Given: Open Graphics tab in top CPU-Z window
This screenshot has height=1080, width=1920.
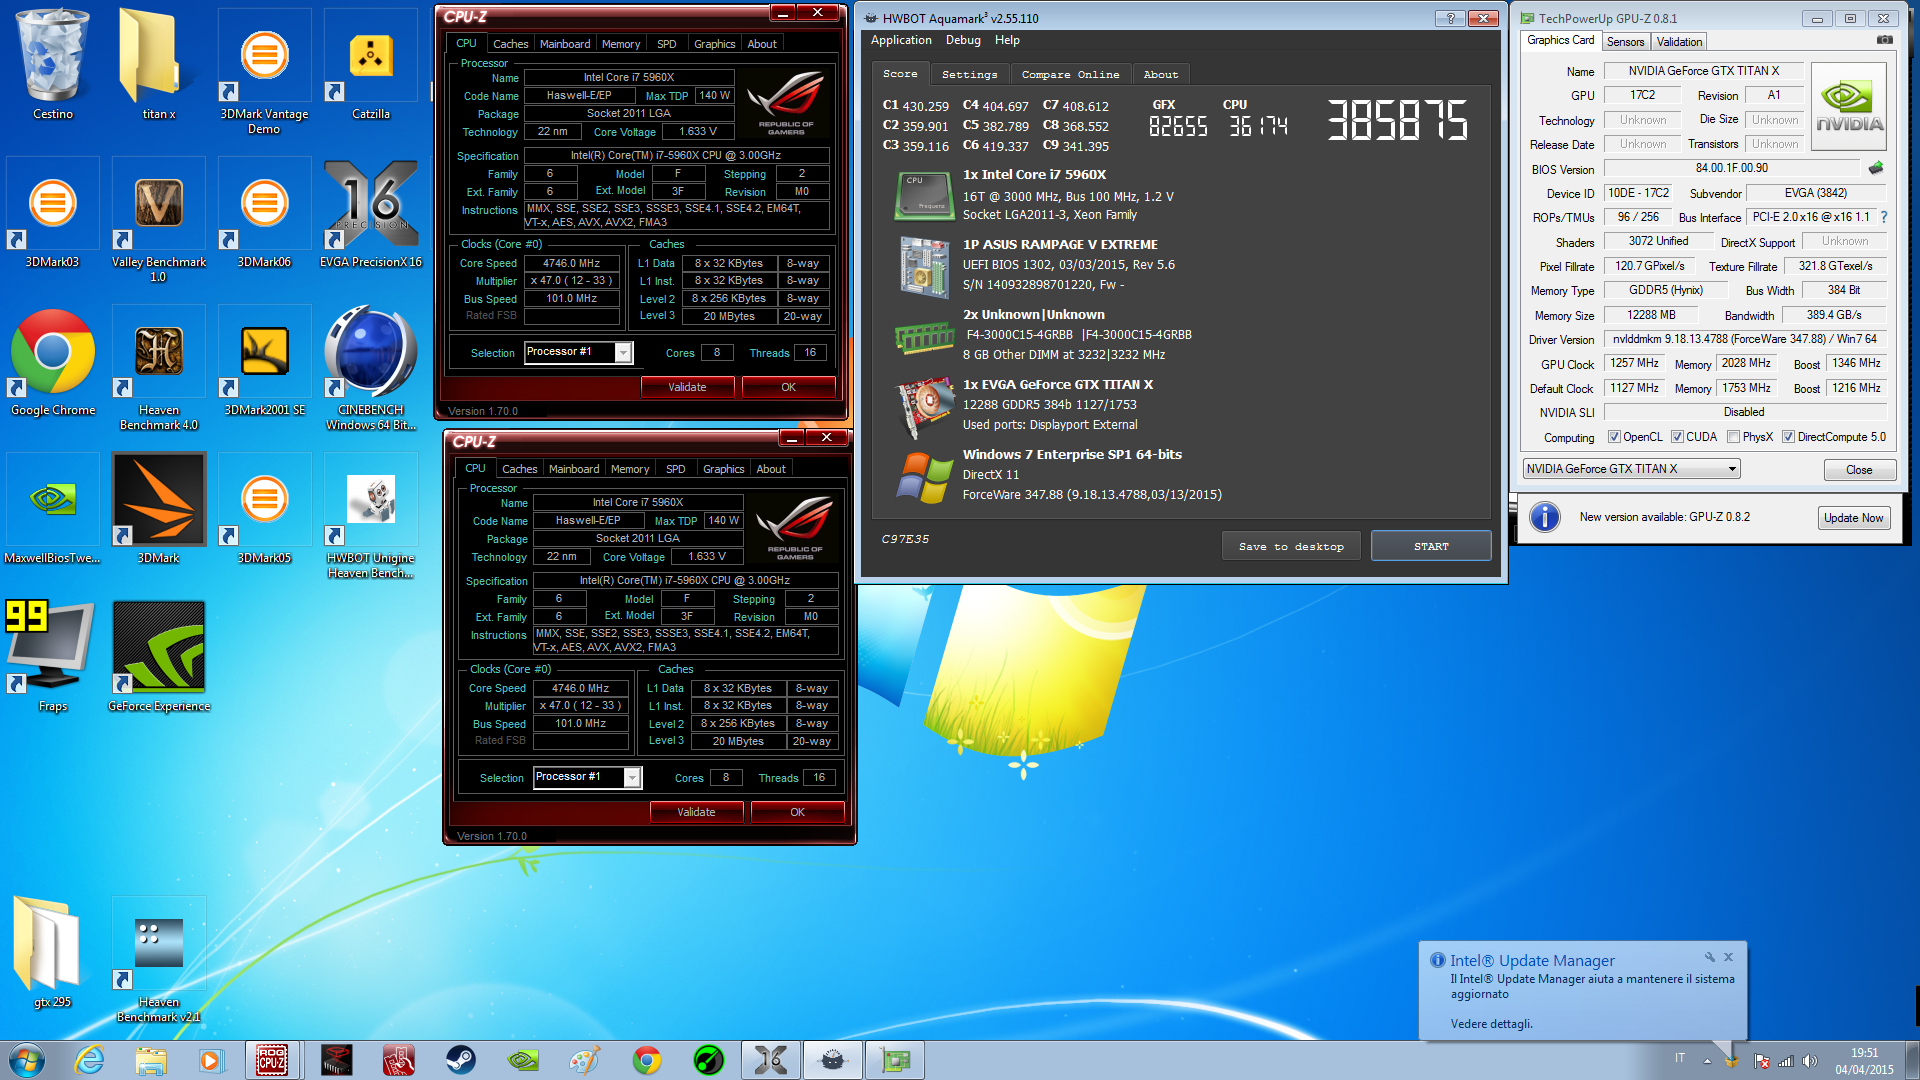Looking at the screenshot, I should pyautogui.click(x=714, y=44).
